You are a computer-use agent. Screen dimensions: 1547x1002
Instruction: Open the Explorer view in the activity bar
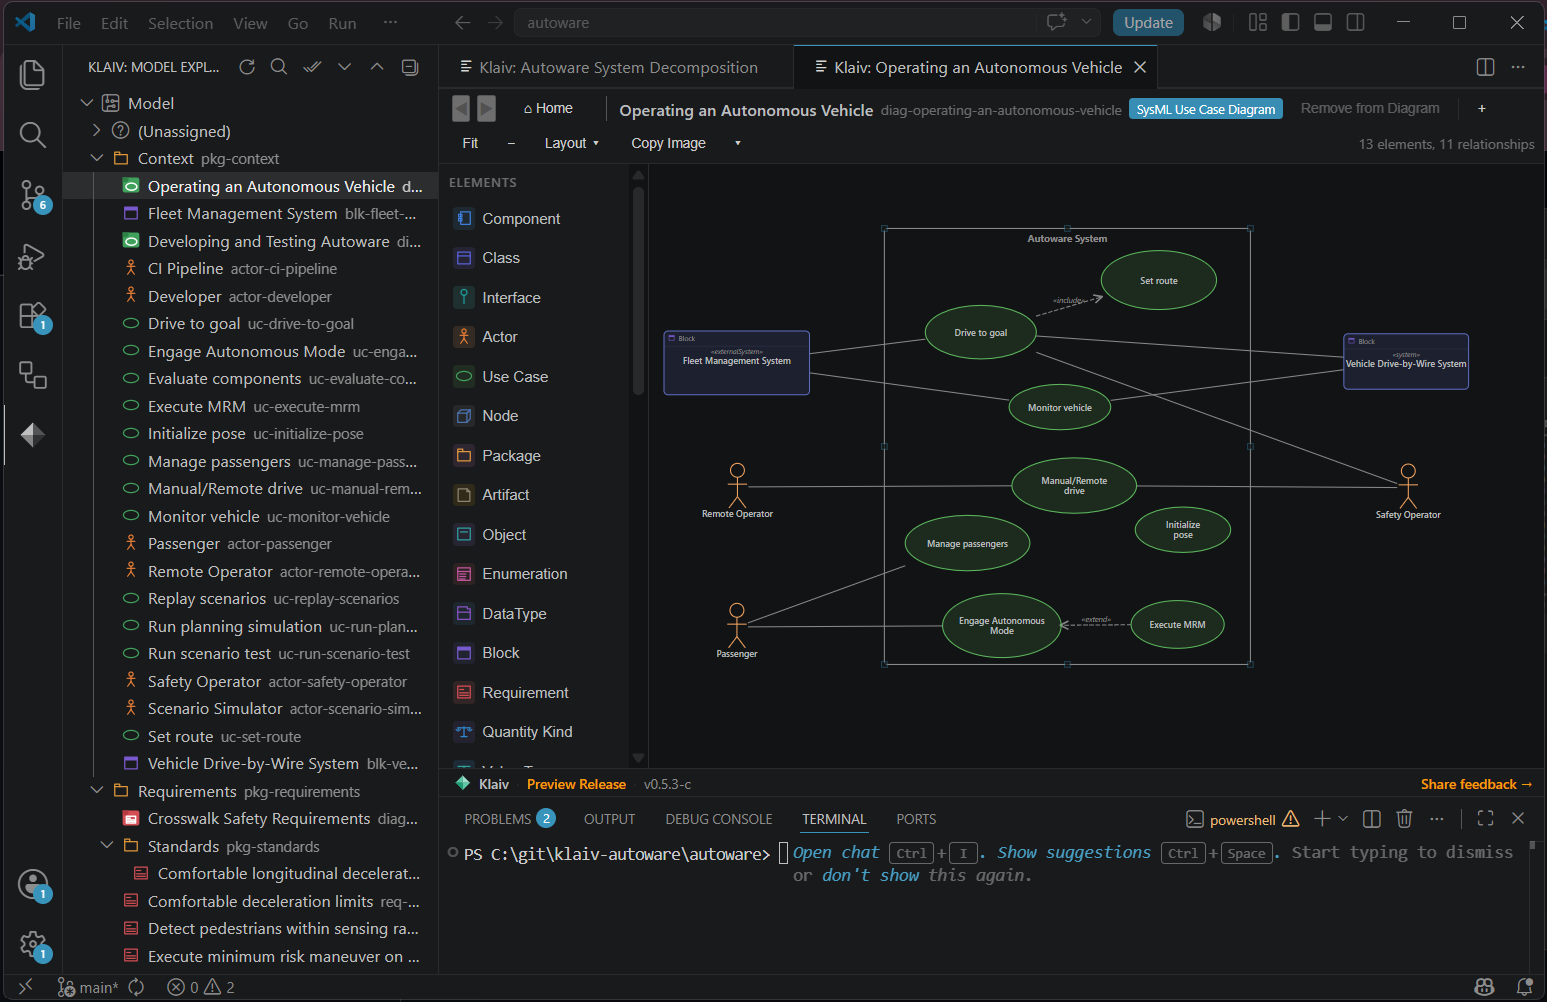coord(32,75)
